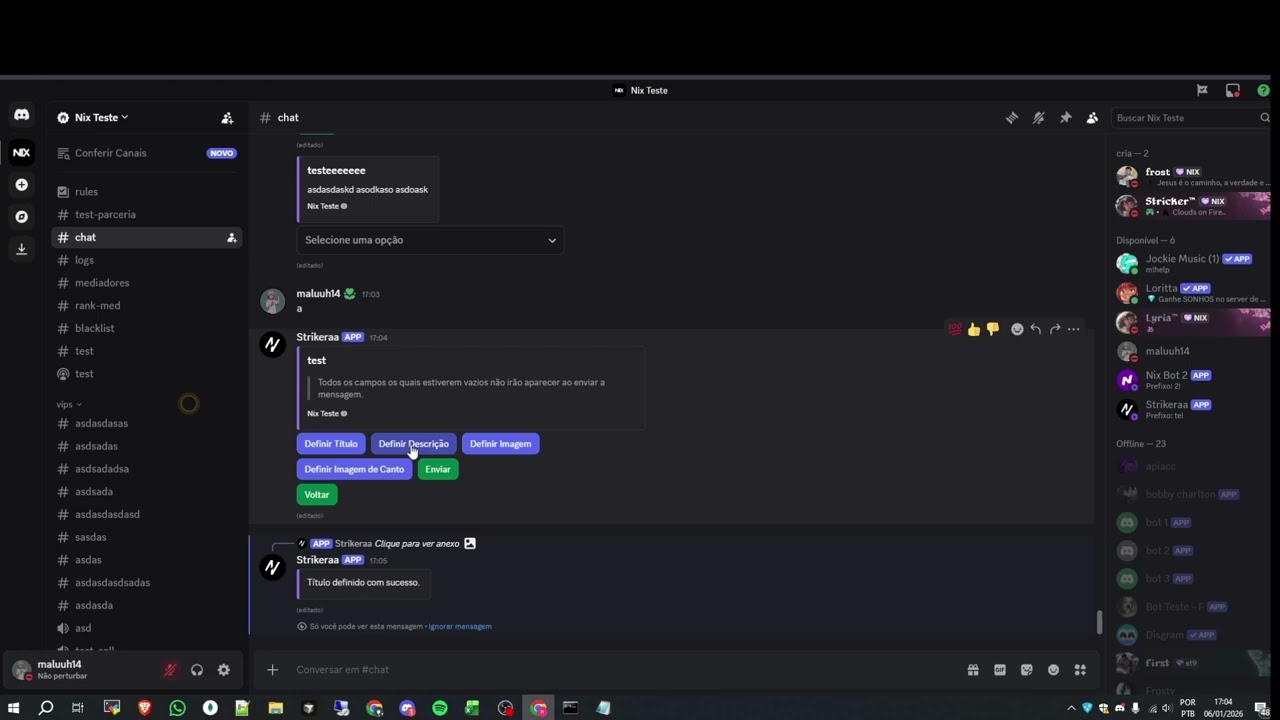Open notification settings bell icon
1280x720 pixels.
[x=1039, y=118]
